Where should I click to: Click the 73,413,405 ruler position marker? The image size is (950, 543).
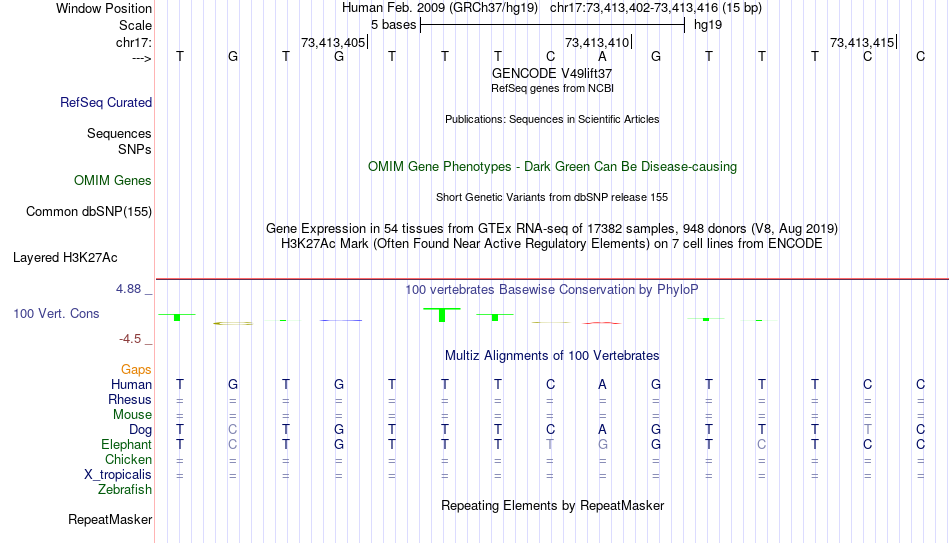(x=334, y=42)
